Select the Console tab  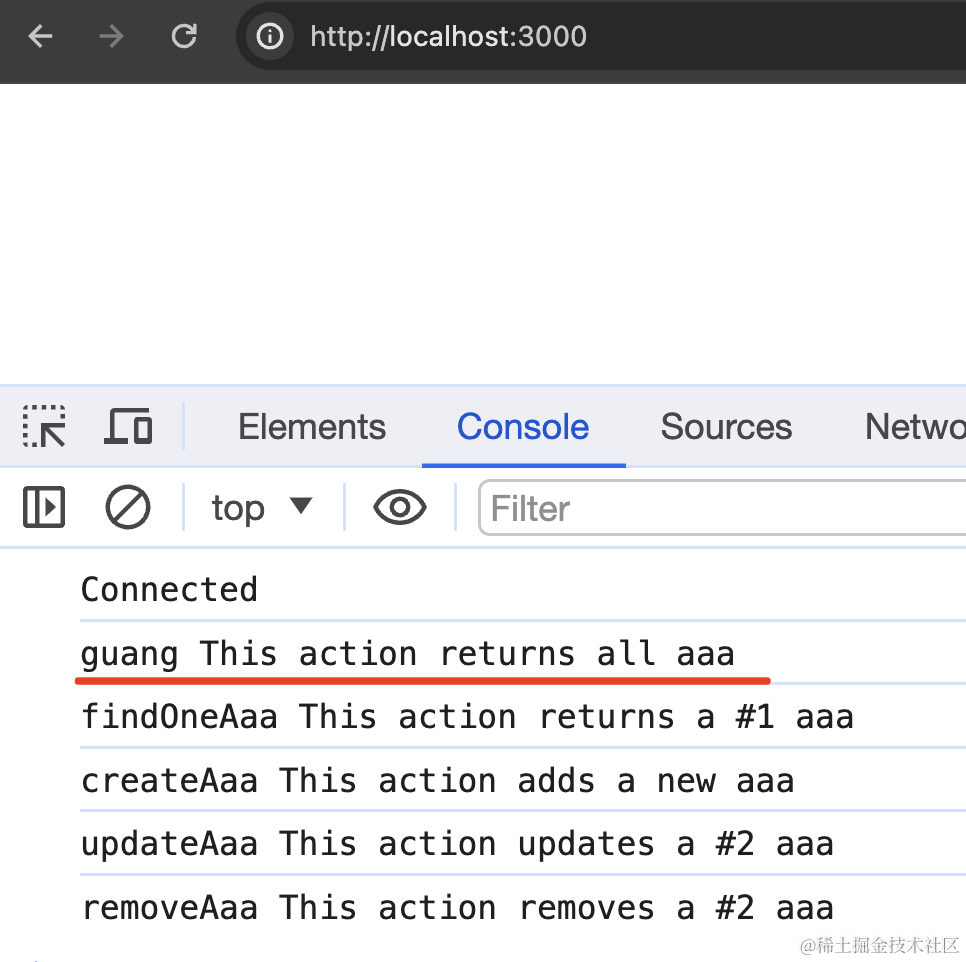click(x=523, y=427)
